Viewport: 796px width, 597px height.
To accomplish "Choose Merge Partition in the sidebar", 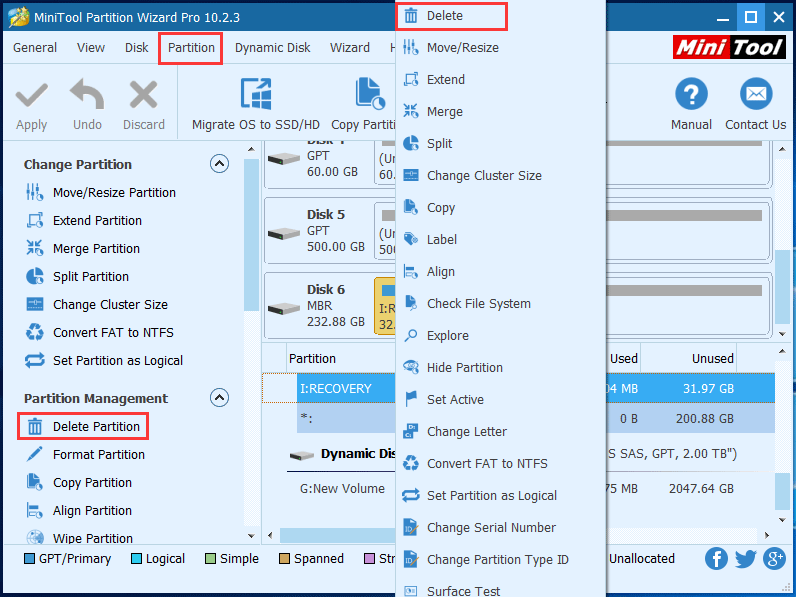I will [x=83, y=248].
